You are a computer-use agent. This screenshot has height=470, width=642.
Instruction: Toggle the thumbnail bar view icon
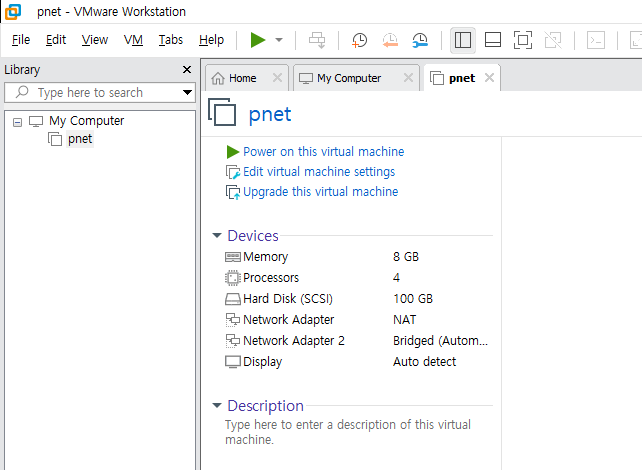pos(493,40)
